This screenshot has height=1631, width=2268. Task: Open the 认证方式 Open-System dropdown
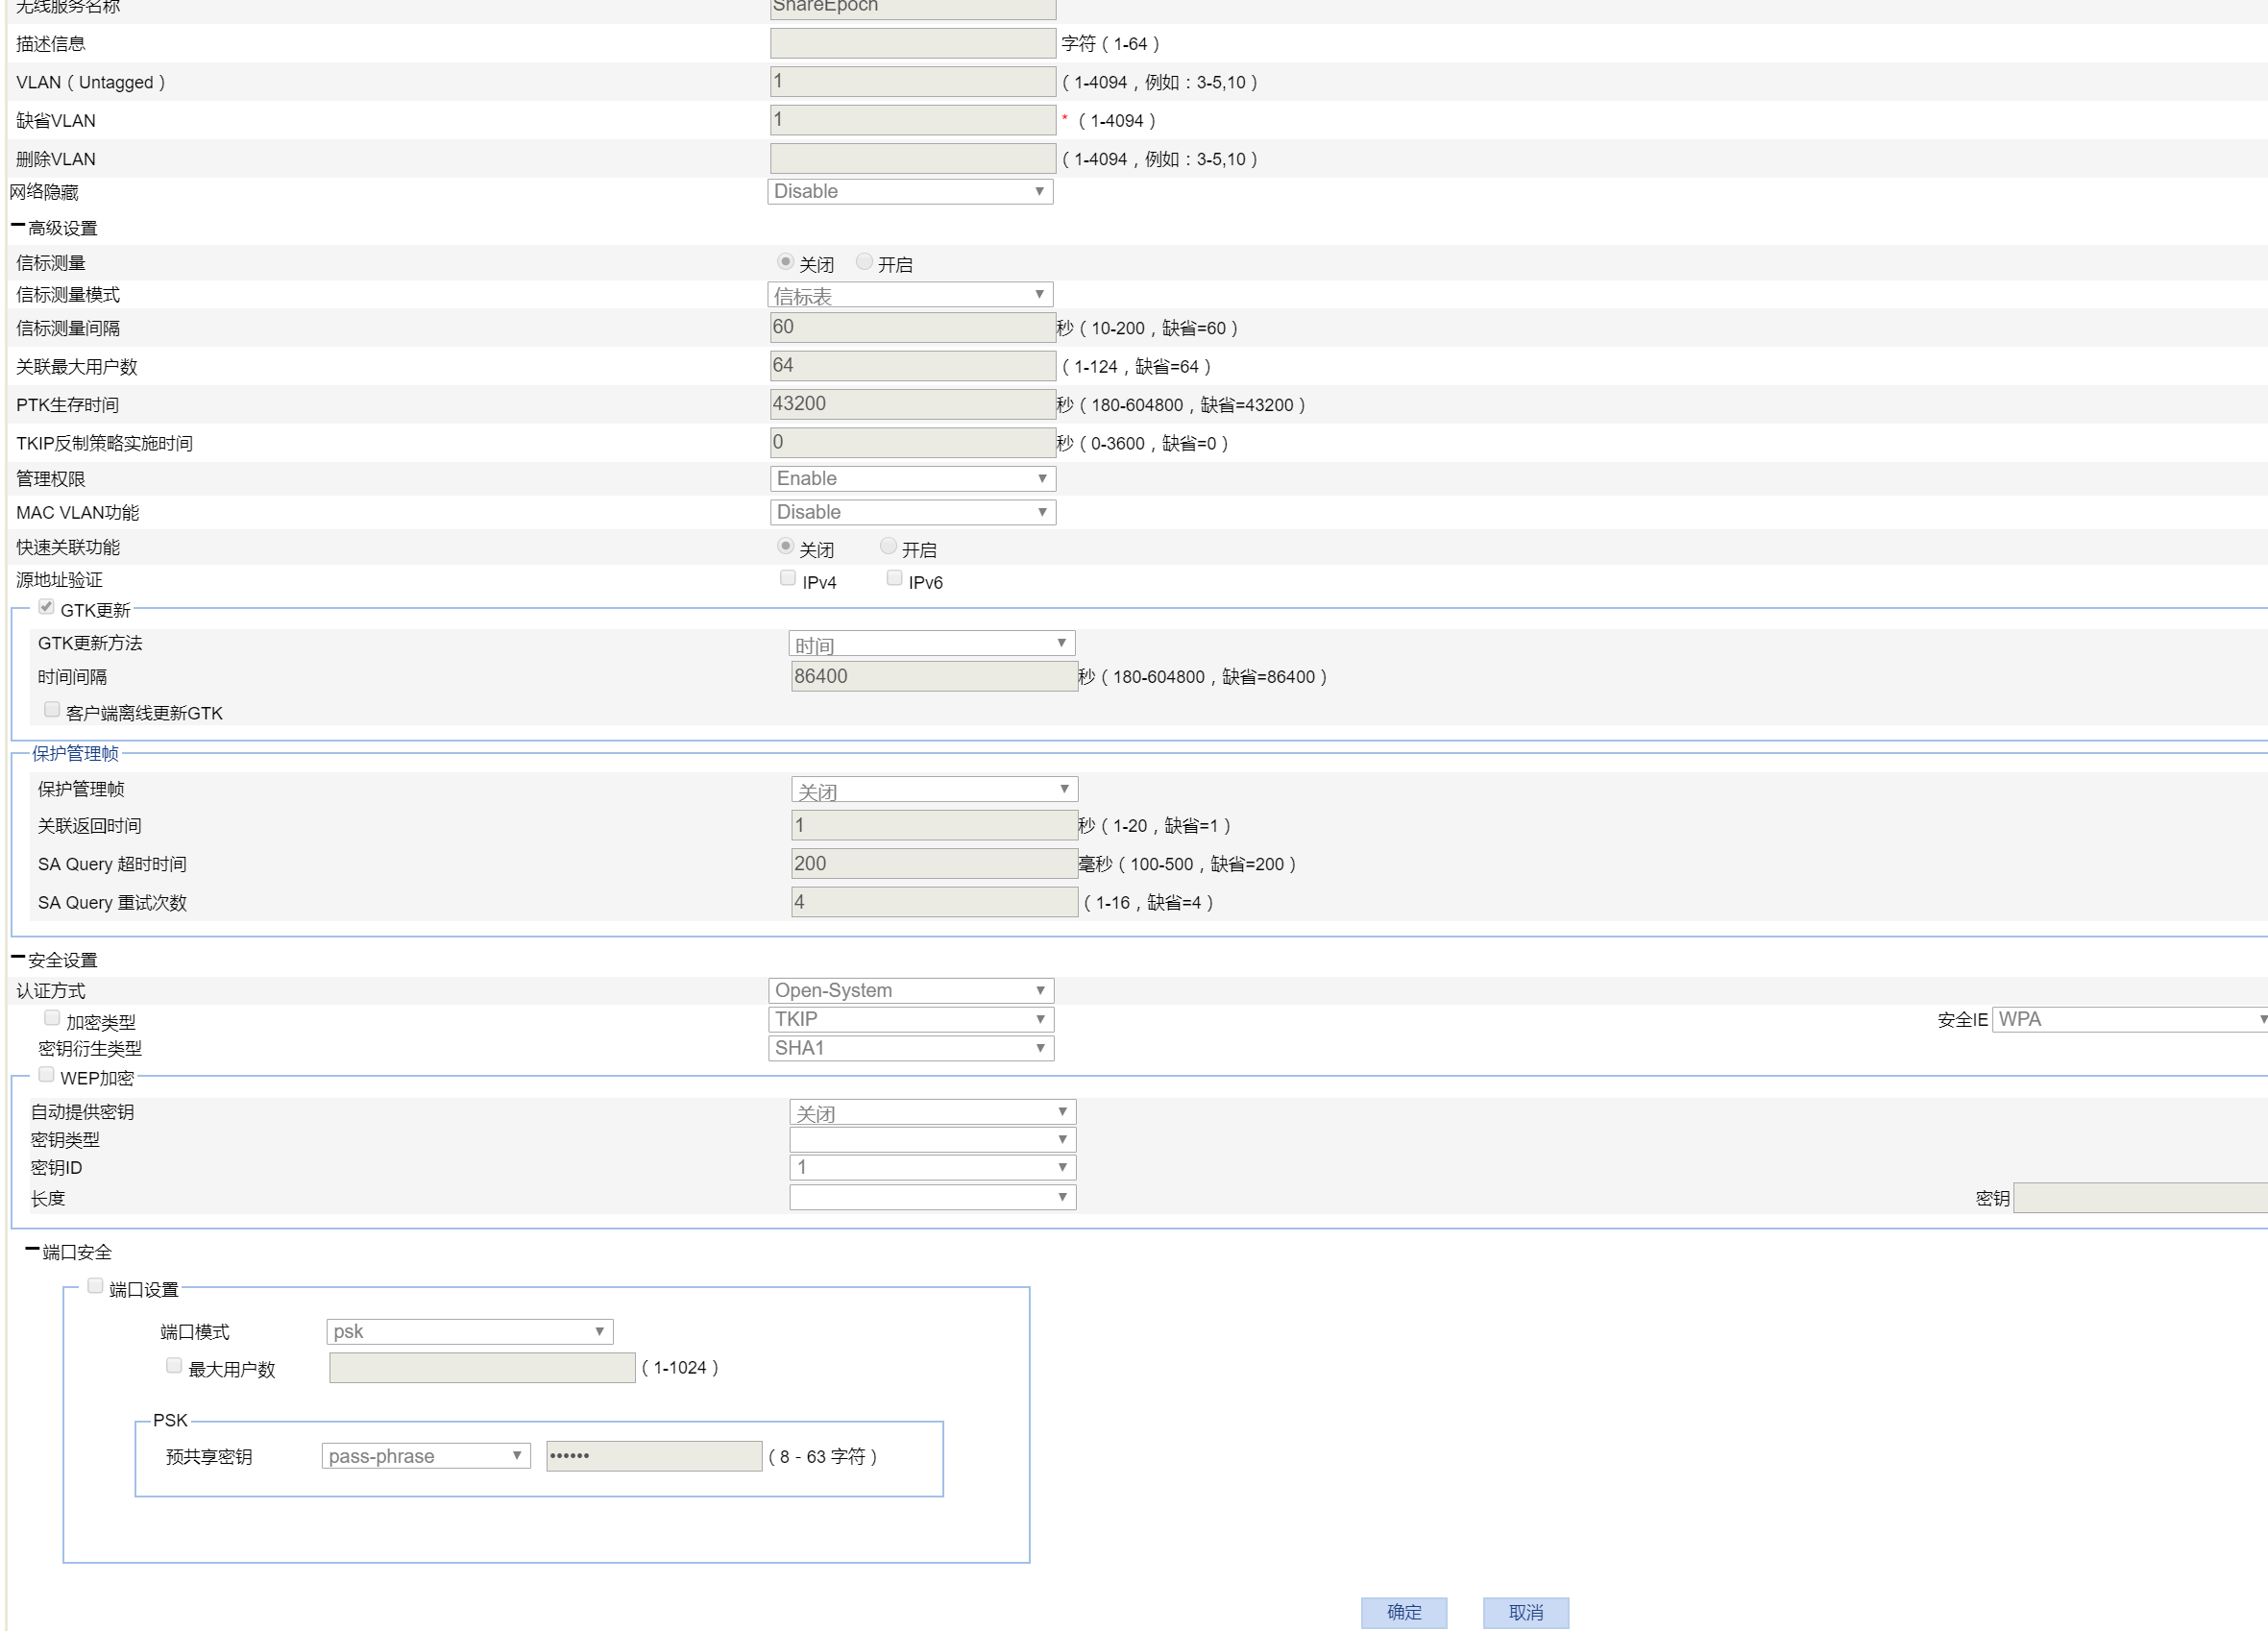point(910,990)
